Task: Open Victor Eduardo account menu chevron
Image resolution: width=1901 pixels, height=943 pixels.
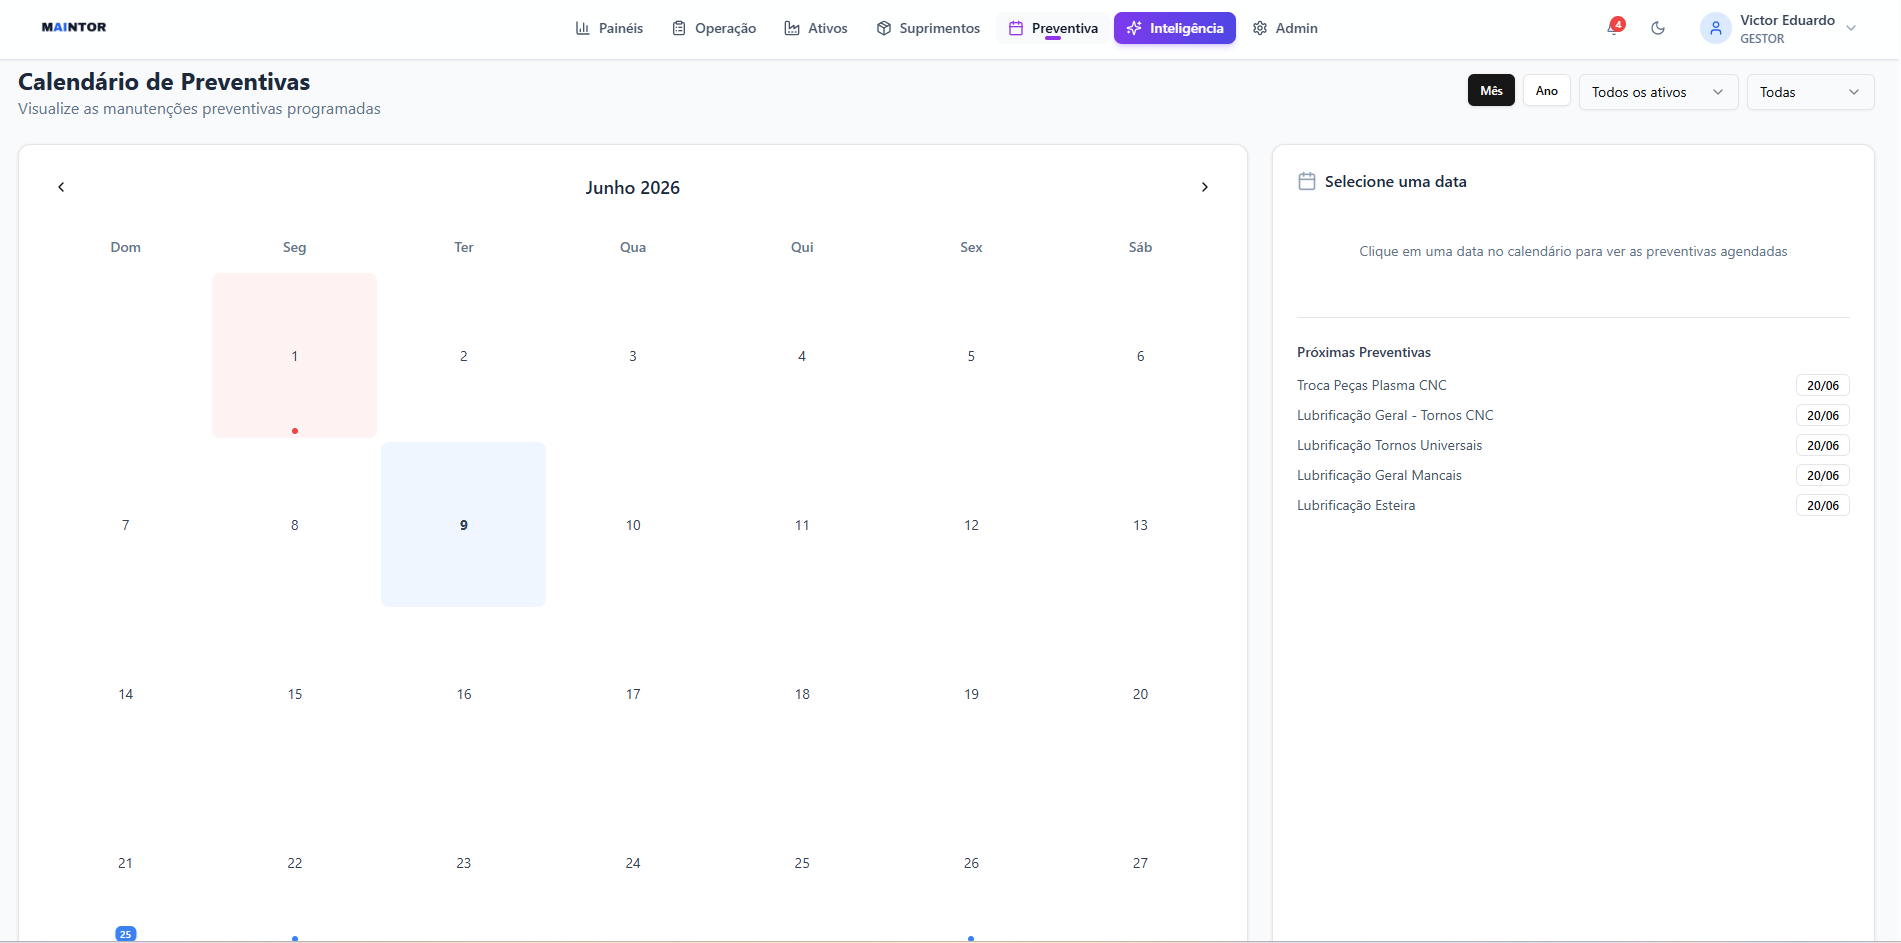Action: (x=1851, y=28)
